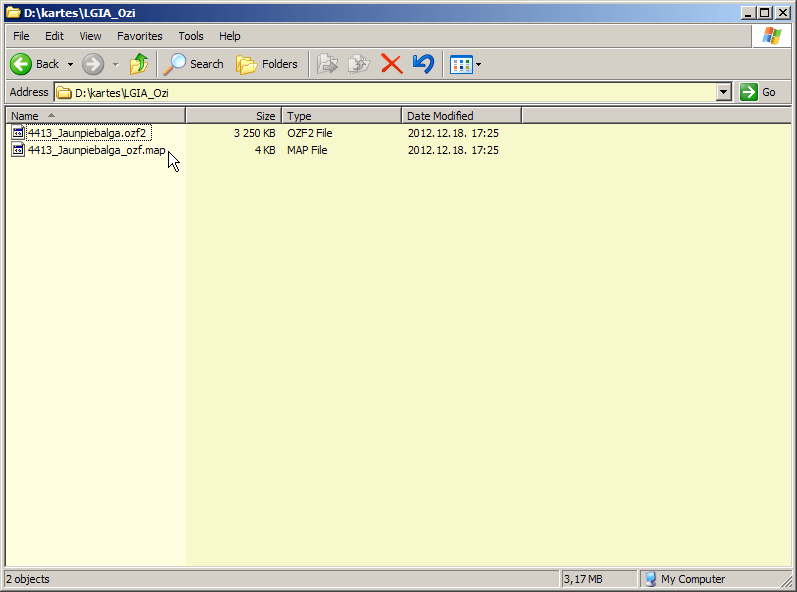The height and width of the screenshot is (592, 797).
Task: Open the Edit menu
Action: pyautogui.click(x=54, y=36)
